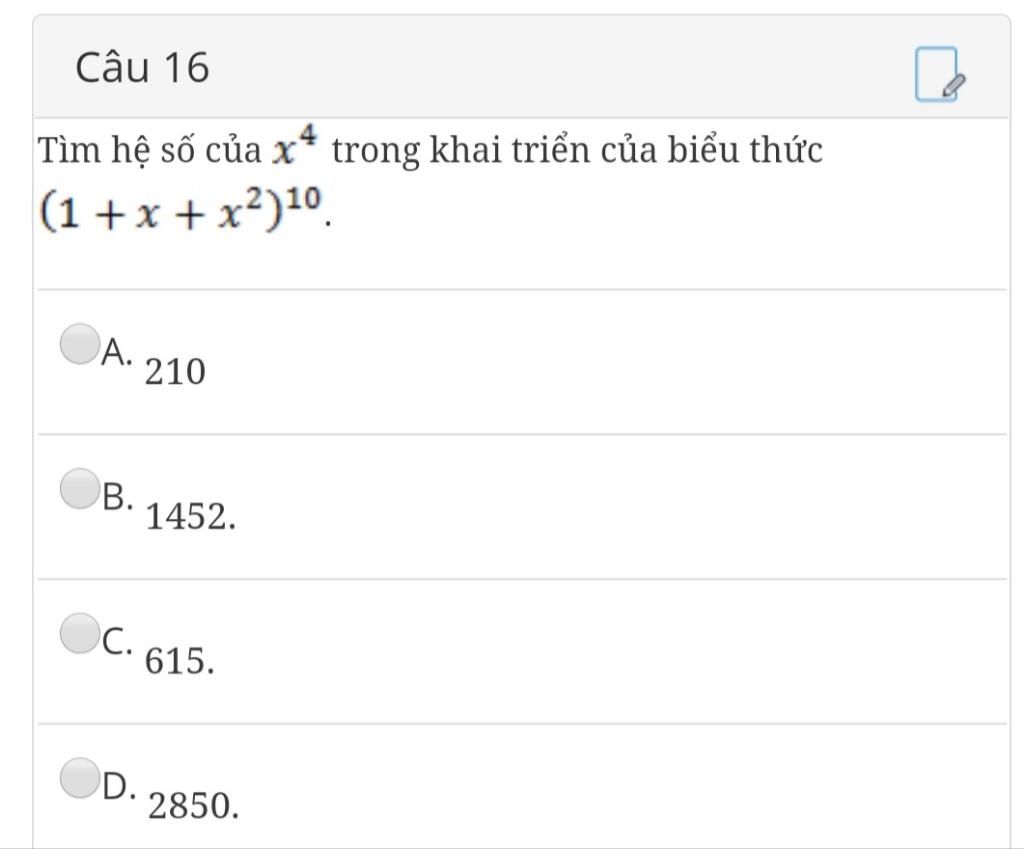Select radio button for answer A
Screen dimensions: 1024x849
pos(80,343)
